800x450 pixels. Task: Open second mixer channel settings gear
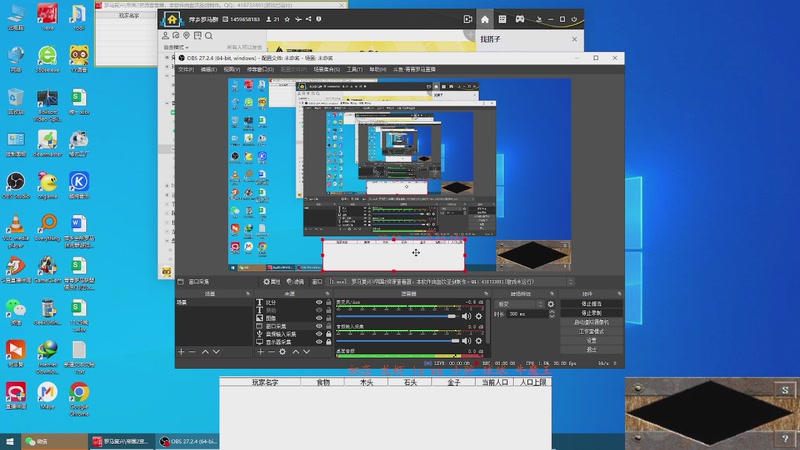click(479, 341)
